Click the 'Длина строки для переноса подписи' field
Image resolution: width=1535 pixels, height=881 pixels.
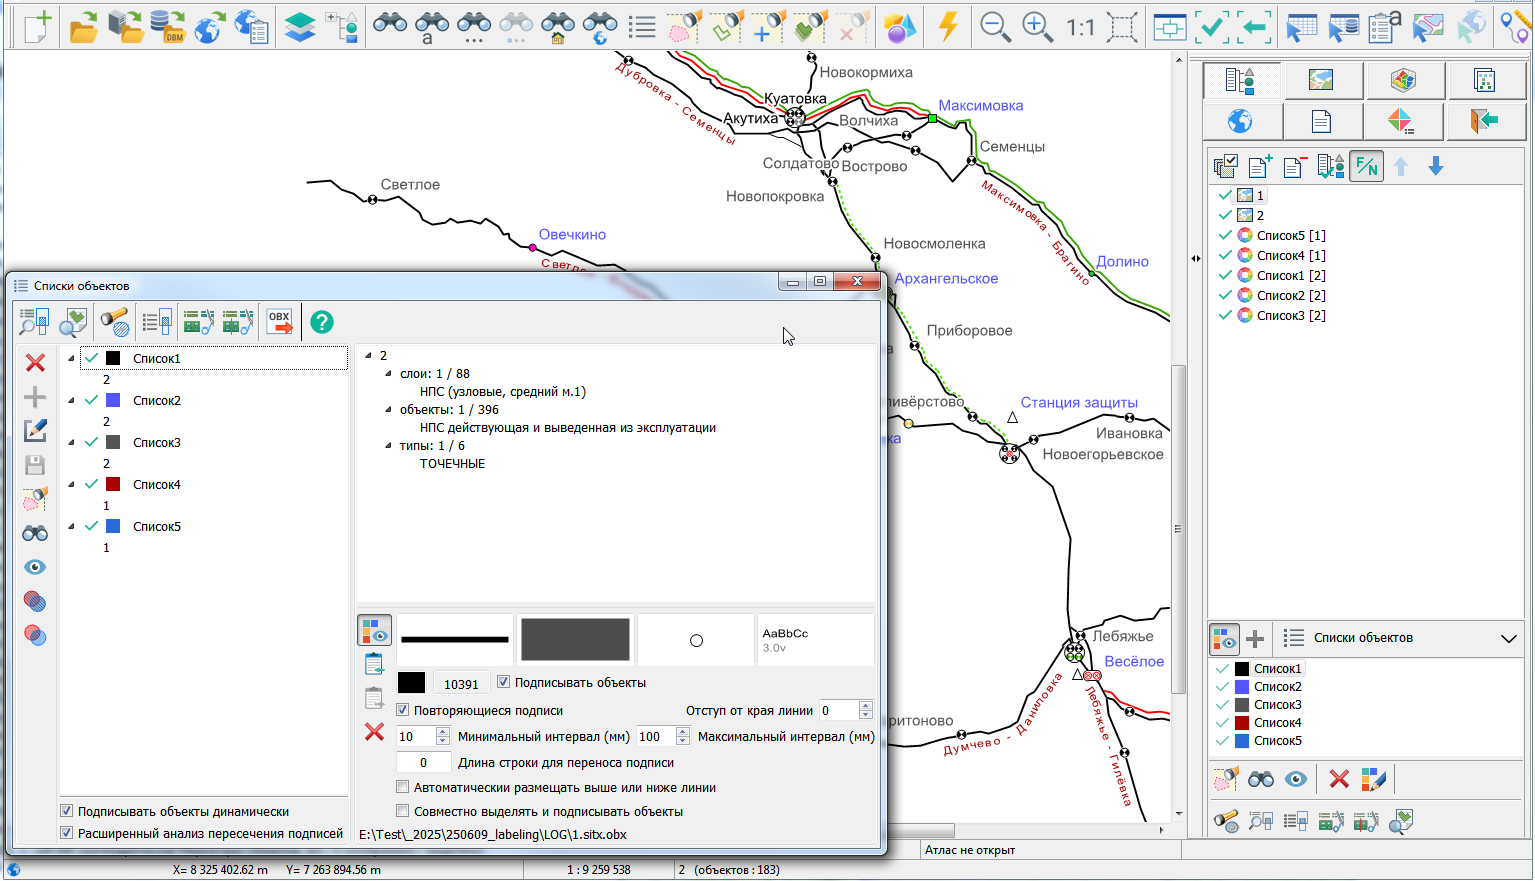point(423,762)
